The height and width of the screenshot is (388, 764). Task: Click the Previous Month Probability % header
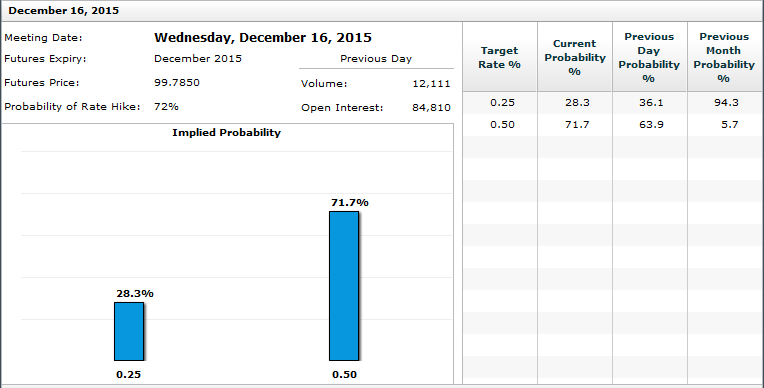(725, 57)
